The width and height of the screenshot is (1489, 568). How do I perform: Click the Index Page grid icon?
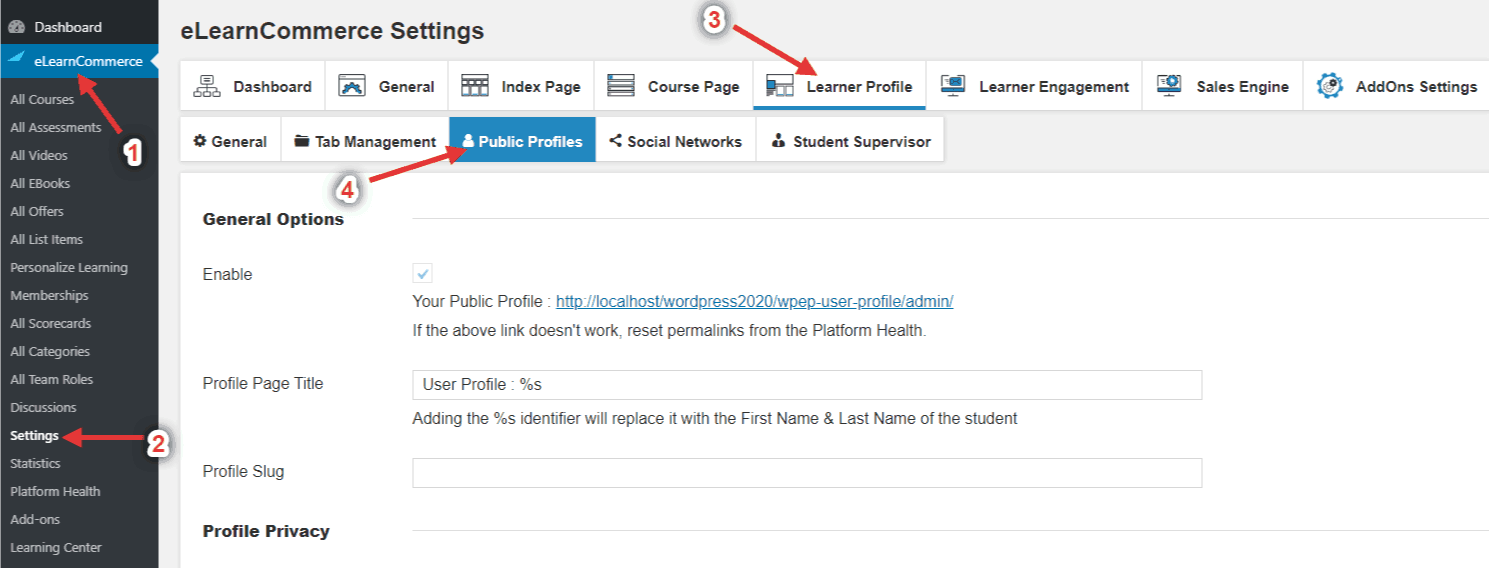point(474,86)
